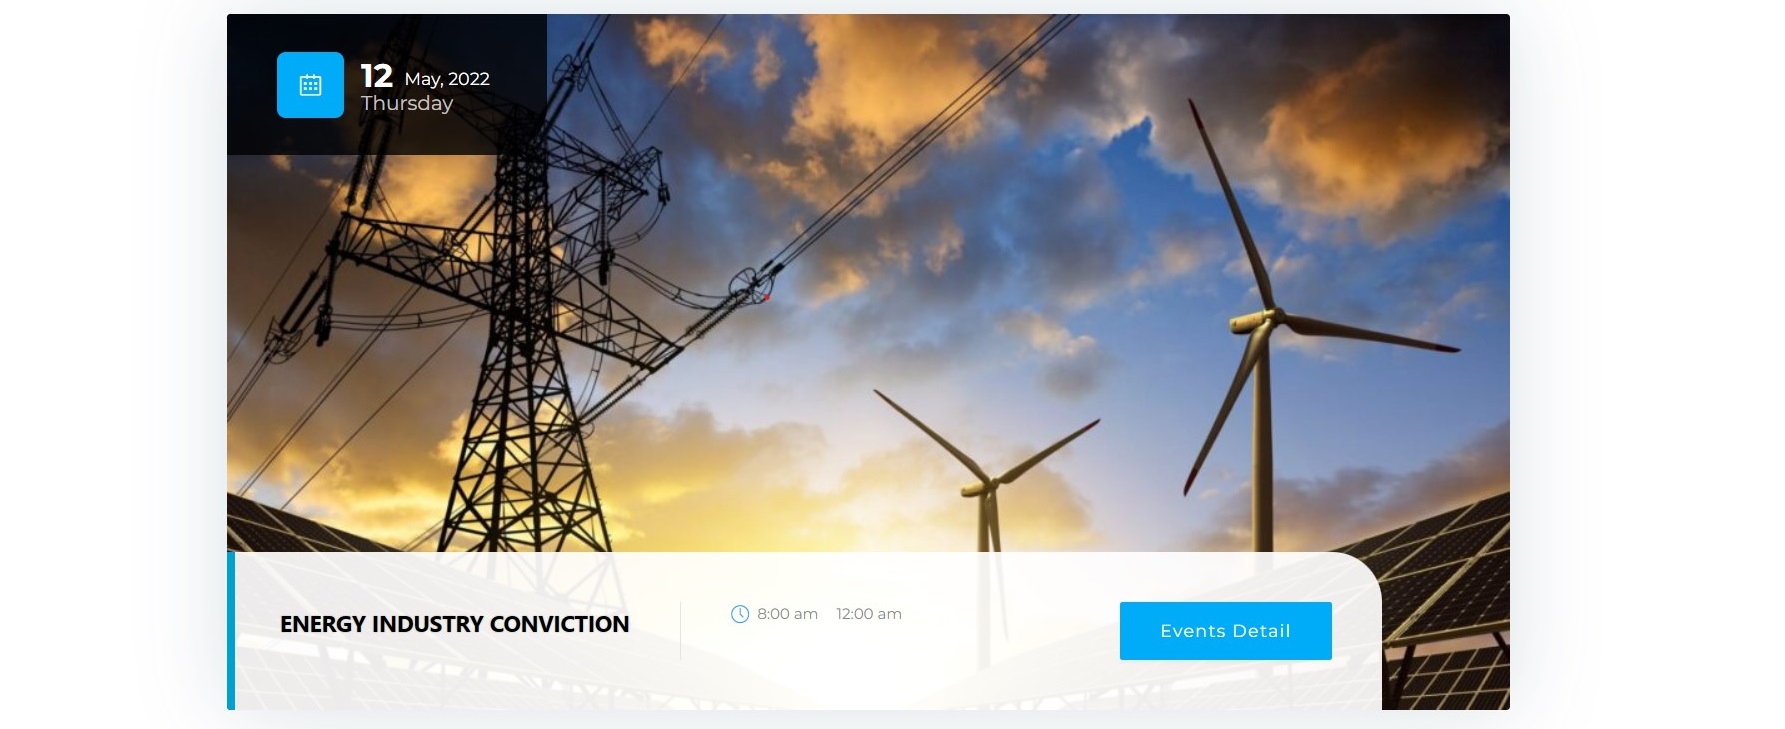
Task: Click the blue calendar icon
Action: pos(310,85)
